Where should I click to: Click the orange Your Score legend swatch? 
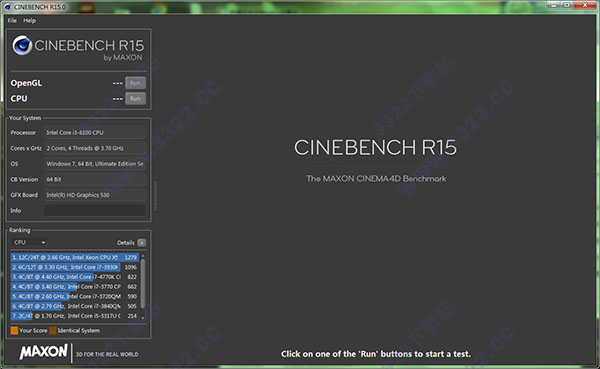click(15, 331)
